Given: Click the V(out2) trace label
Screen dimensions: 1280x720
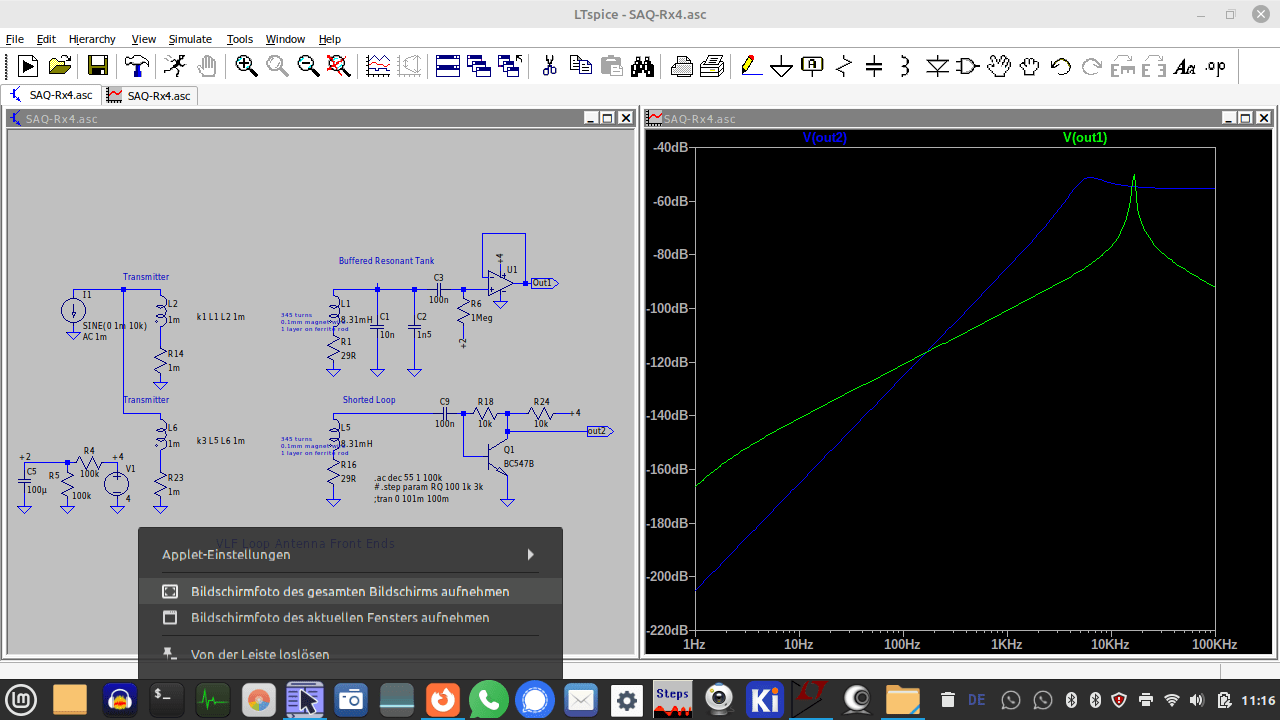Looking at the screenshot, I should 824,138.
